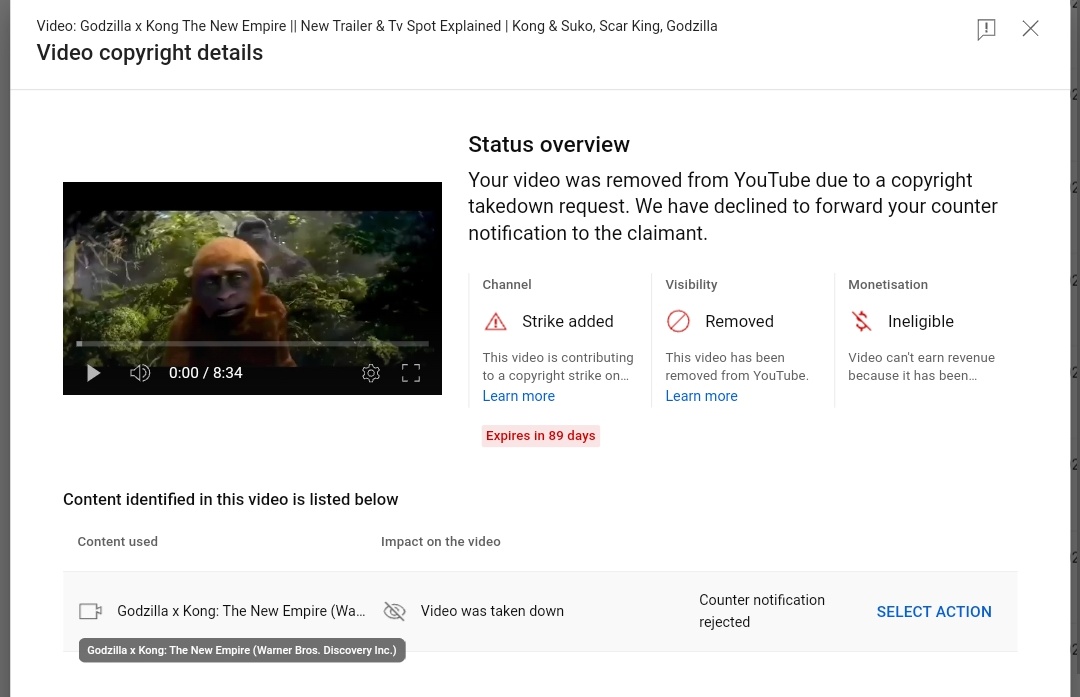Screen dimensions: 1080x697
Task: Open video player settings gear
Action: pos(371,373)
